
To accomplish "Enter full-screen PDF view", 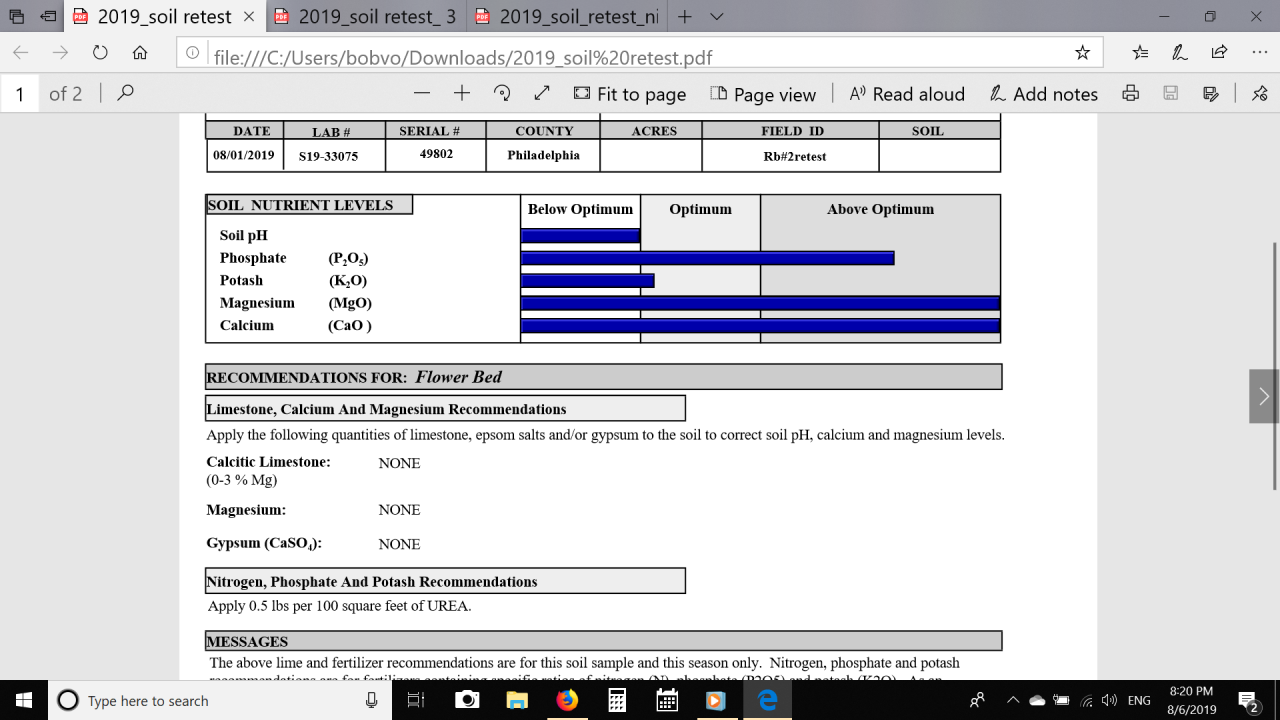I will point(542,93).
